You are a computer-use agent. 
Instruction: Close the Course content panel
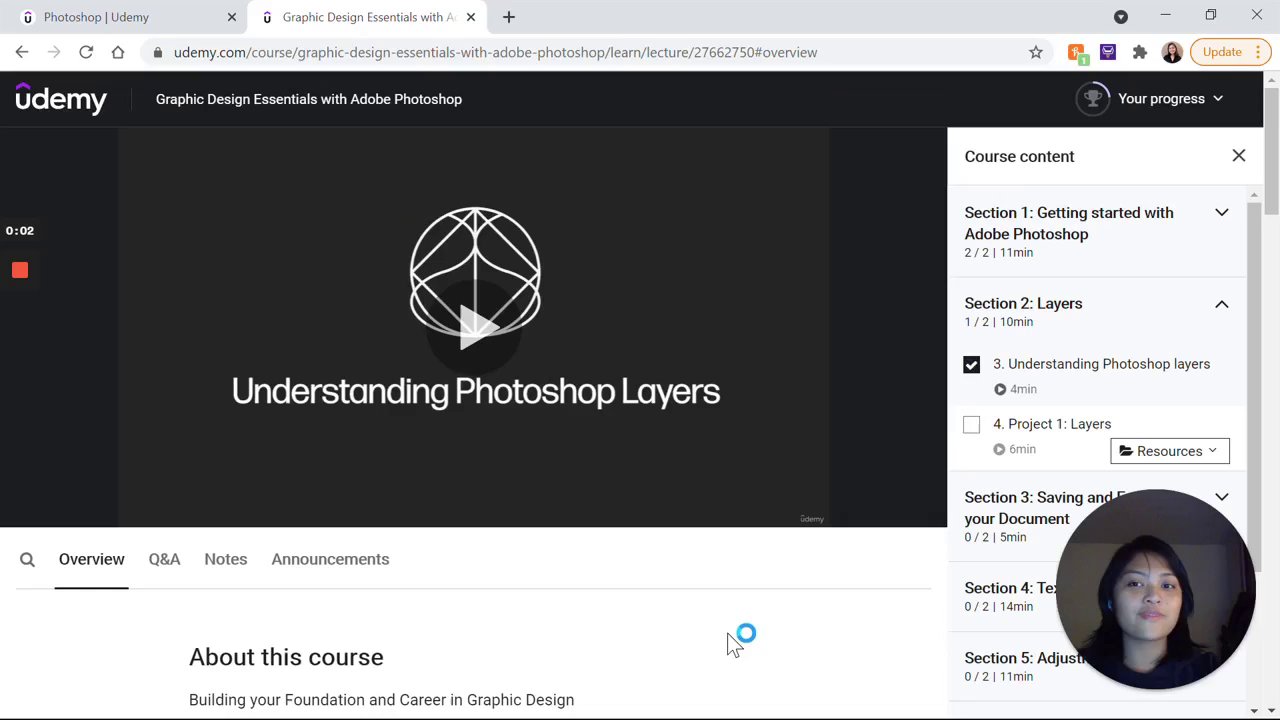click(1238, 156)
